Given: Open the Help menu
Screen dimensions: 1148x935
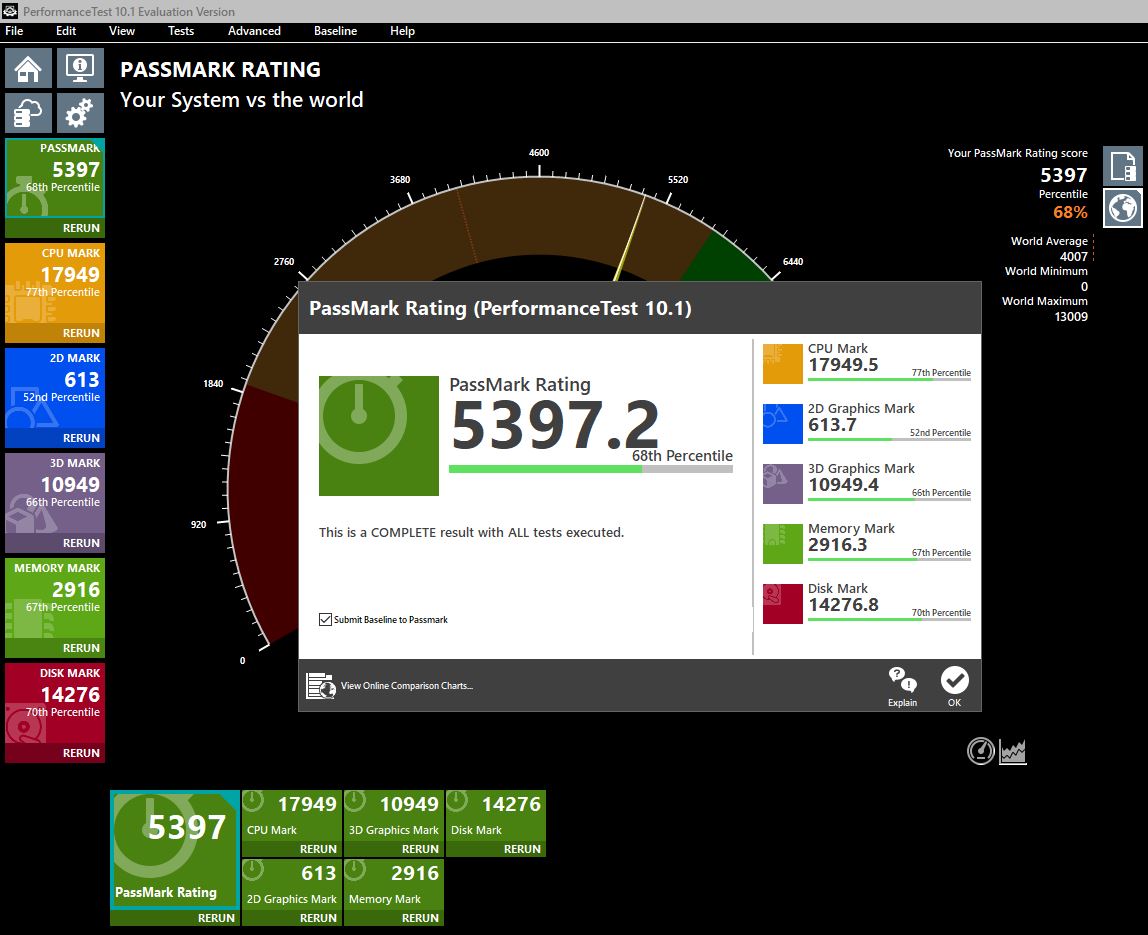Looking at the screenshot, I should tap(402, 31).
